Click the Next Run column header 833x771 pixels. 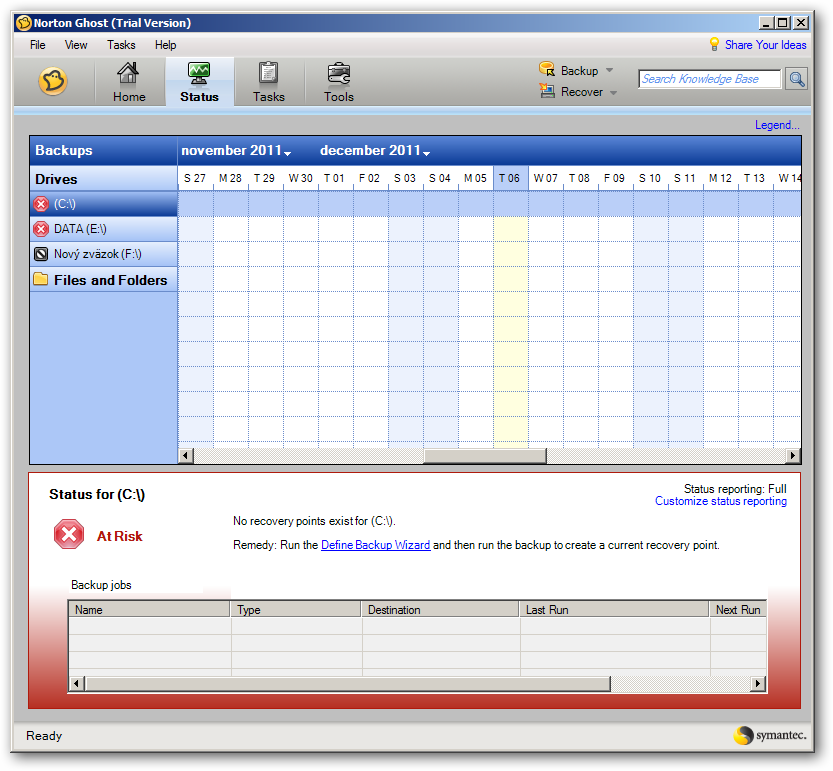pyautogui.click(x=738, y=609)
